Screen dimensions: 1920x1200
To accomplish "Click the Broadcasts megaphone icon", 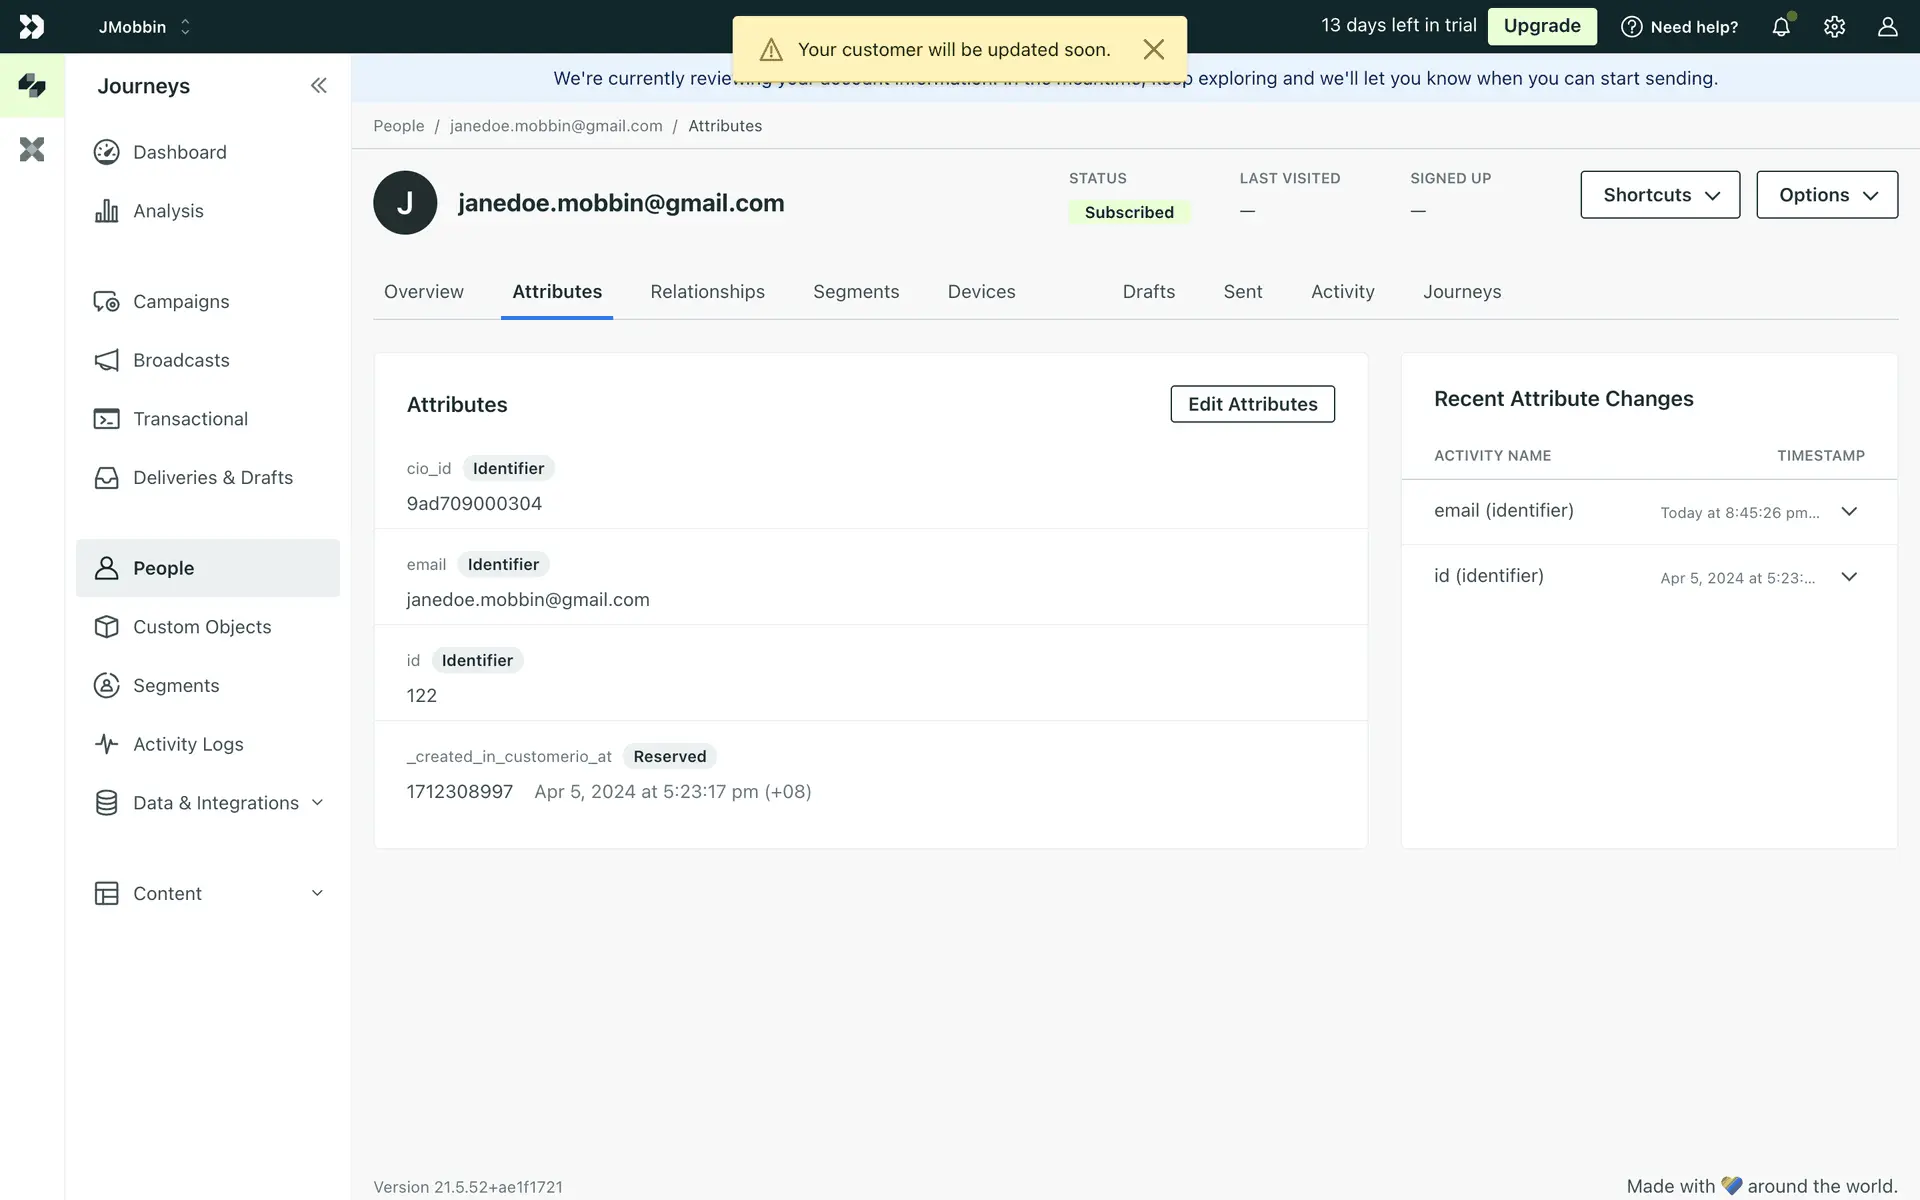I will pyautogui.click(x=106, y=360).
